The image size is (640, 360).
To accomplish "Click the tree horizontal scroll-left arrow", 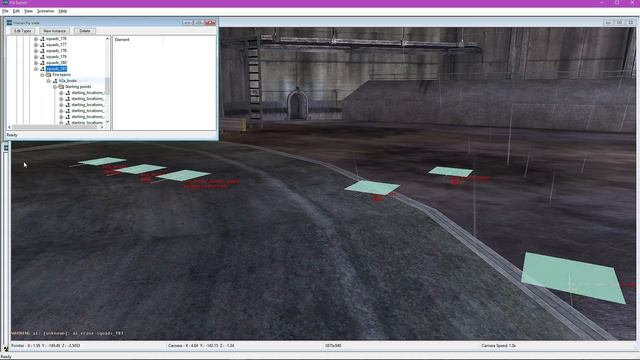I will (9, 127).
